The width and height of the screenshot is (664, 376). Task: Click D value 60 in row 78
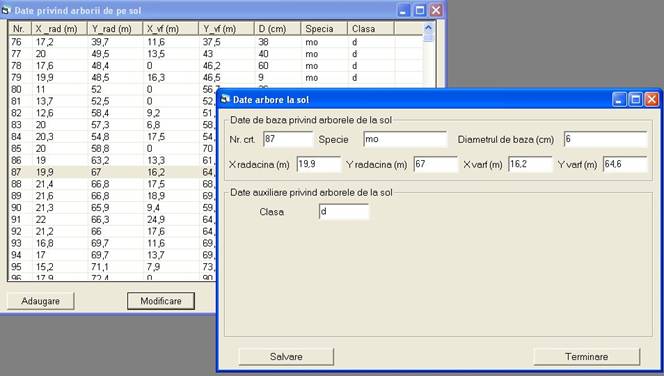click(263, 66)
